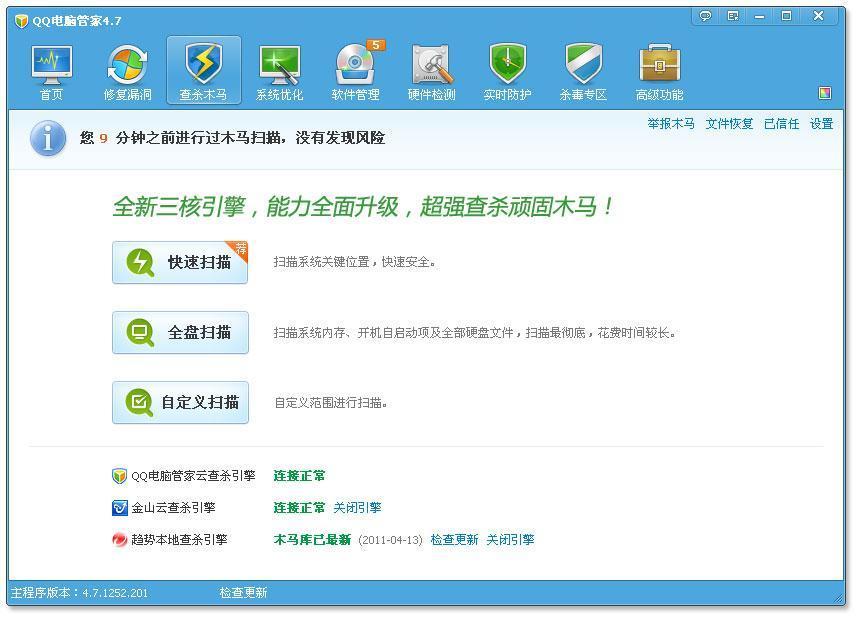Click the skin color change icon
The image size is (857, 617).
pos(825,93)
